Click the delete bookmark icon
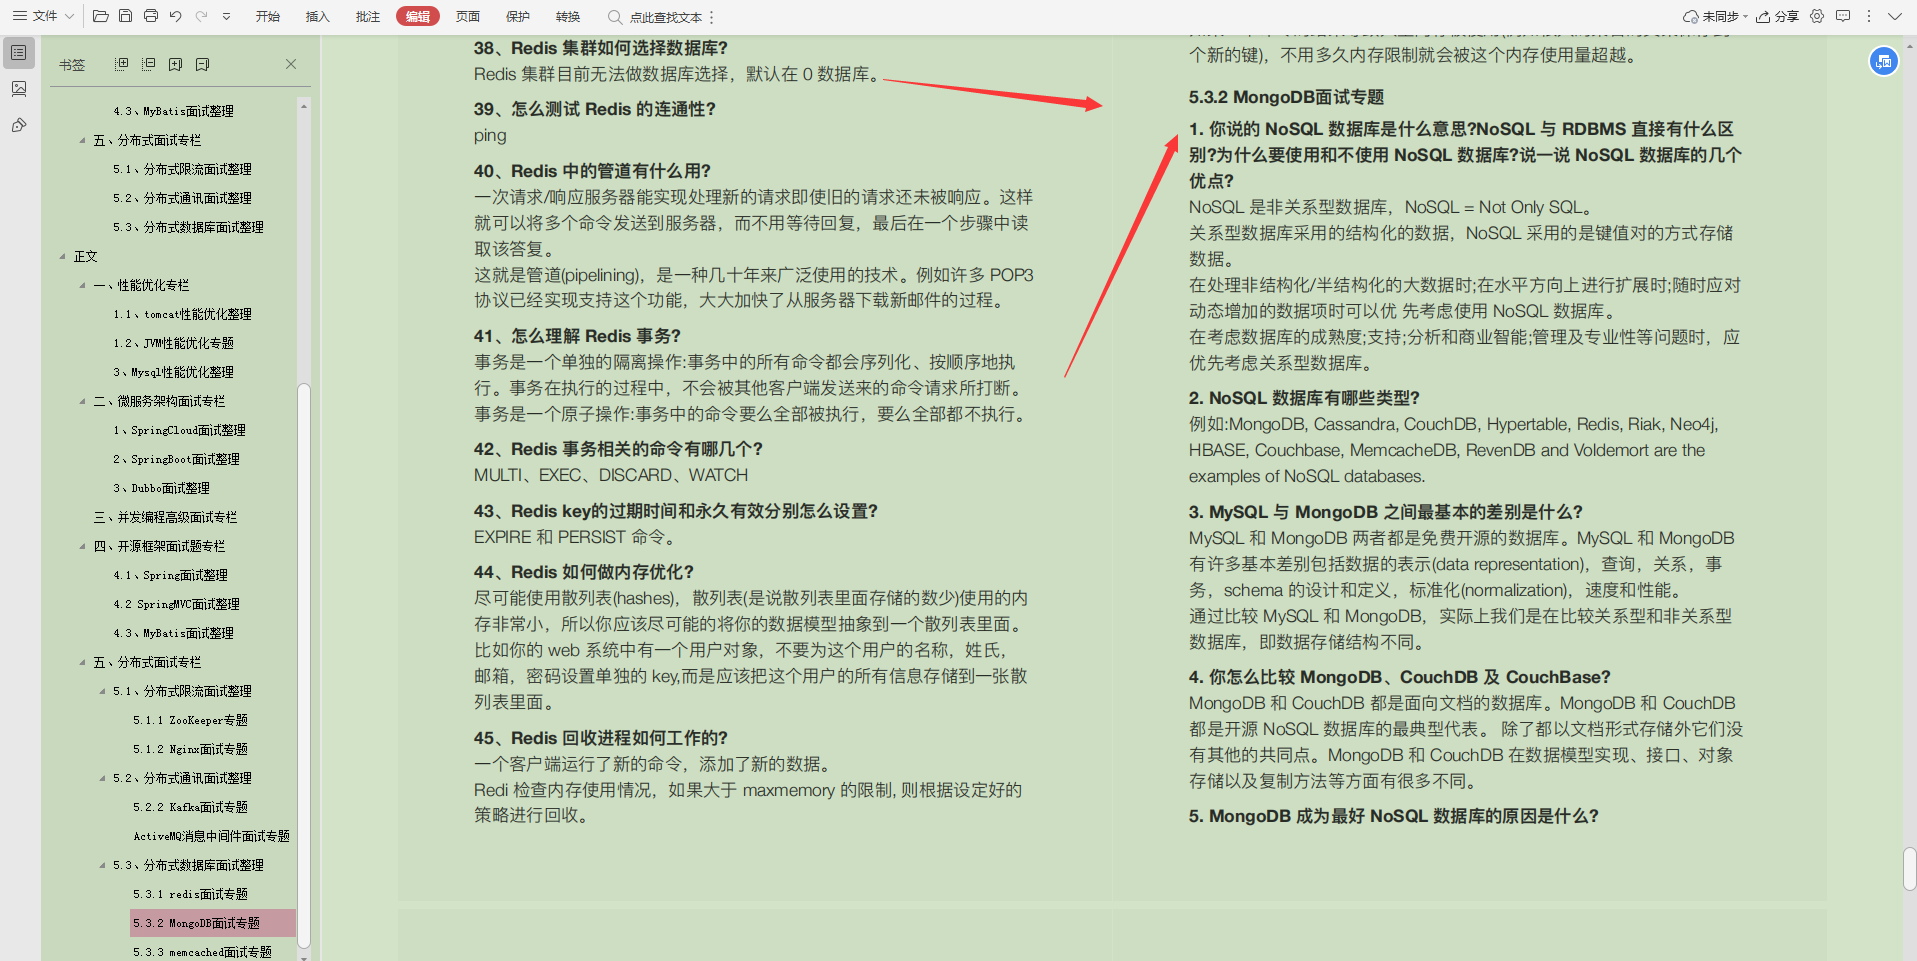 click(202, 64)
